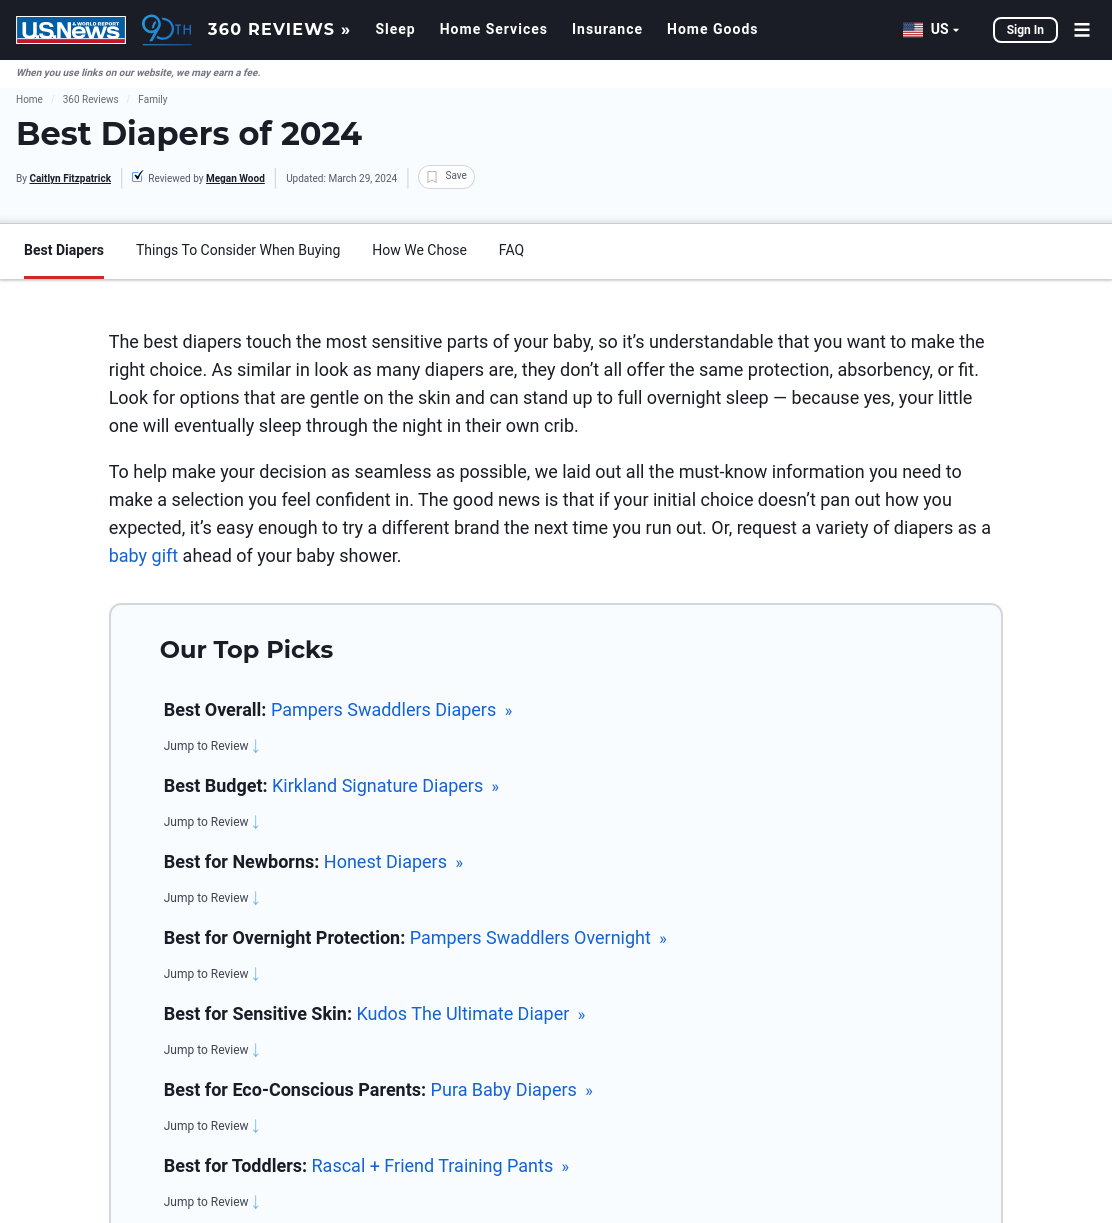
Task: Click the Home breadcrumb link
Action: pos(29,100)
